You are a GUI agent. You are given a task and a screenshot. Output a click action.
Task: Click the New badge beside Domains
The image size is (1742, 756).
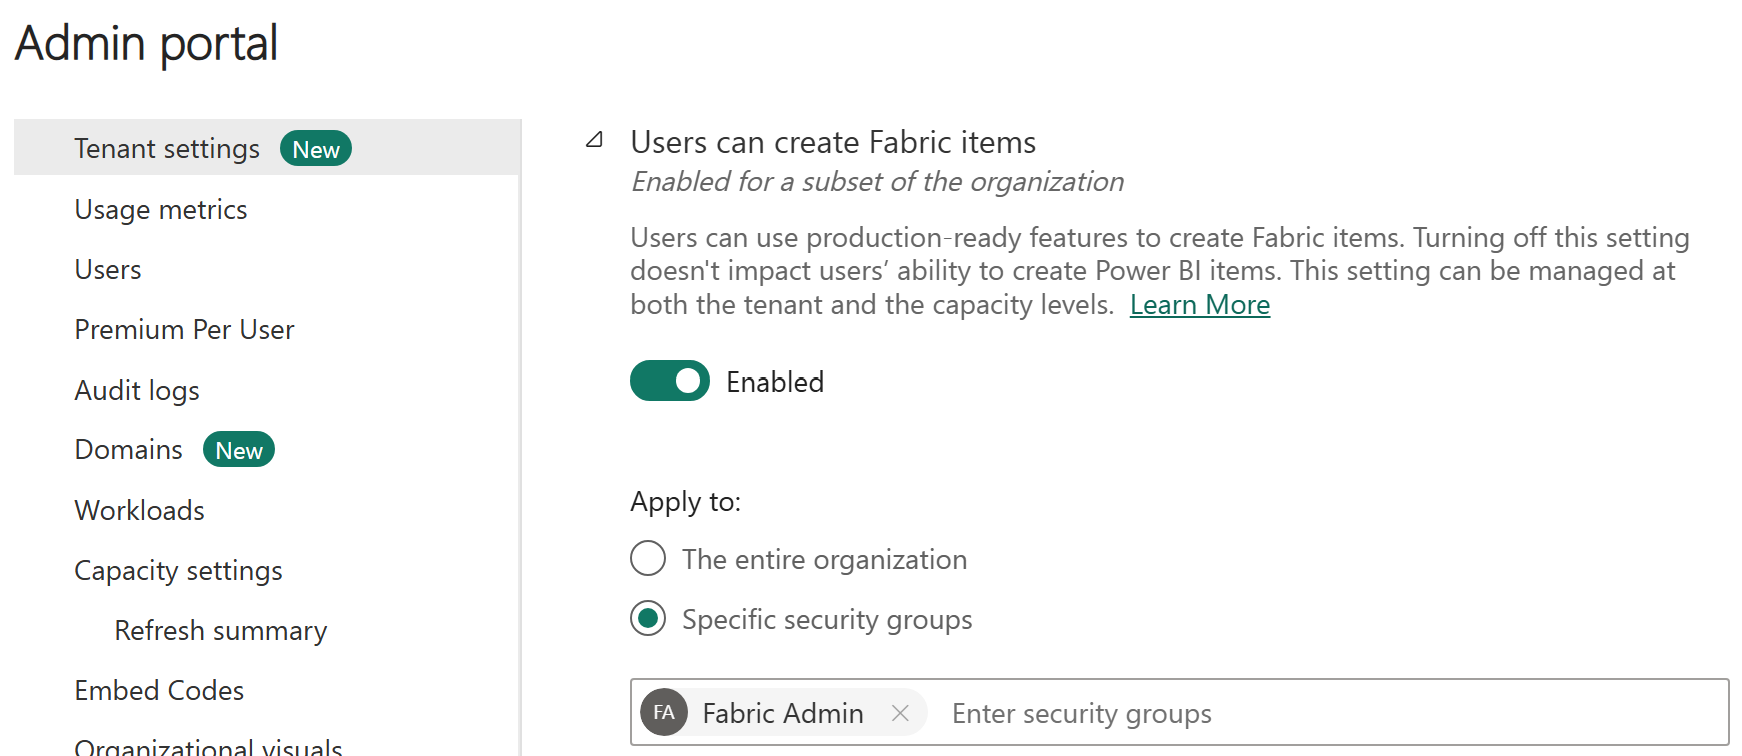click(239, 450)
